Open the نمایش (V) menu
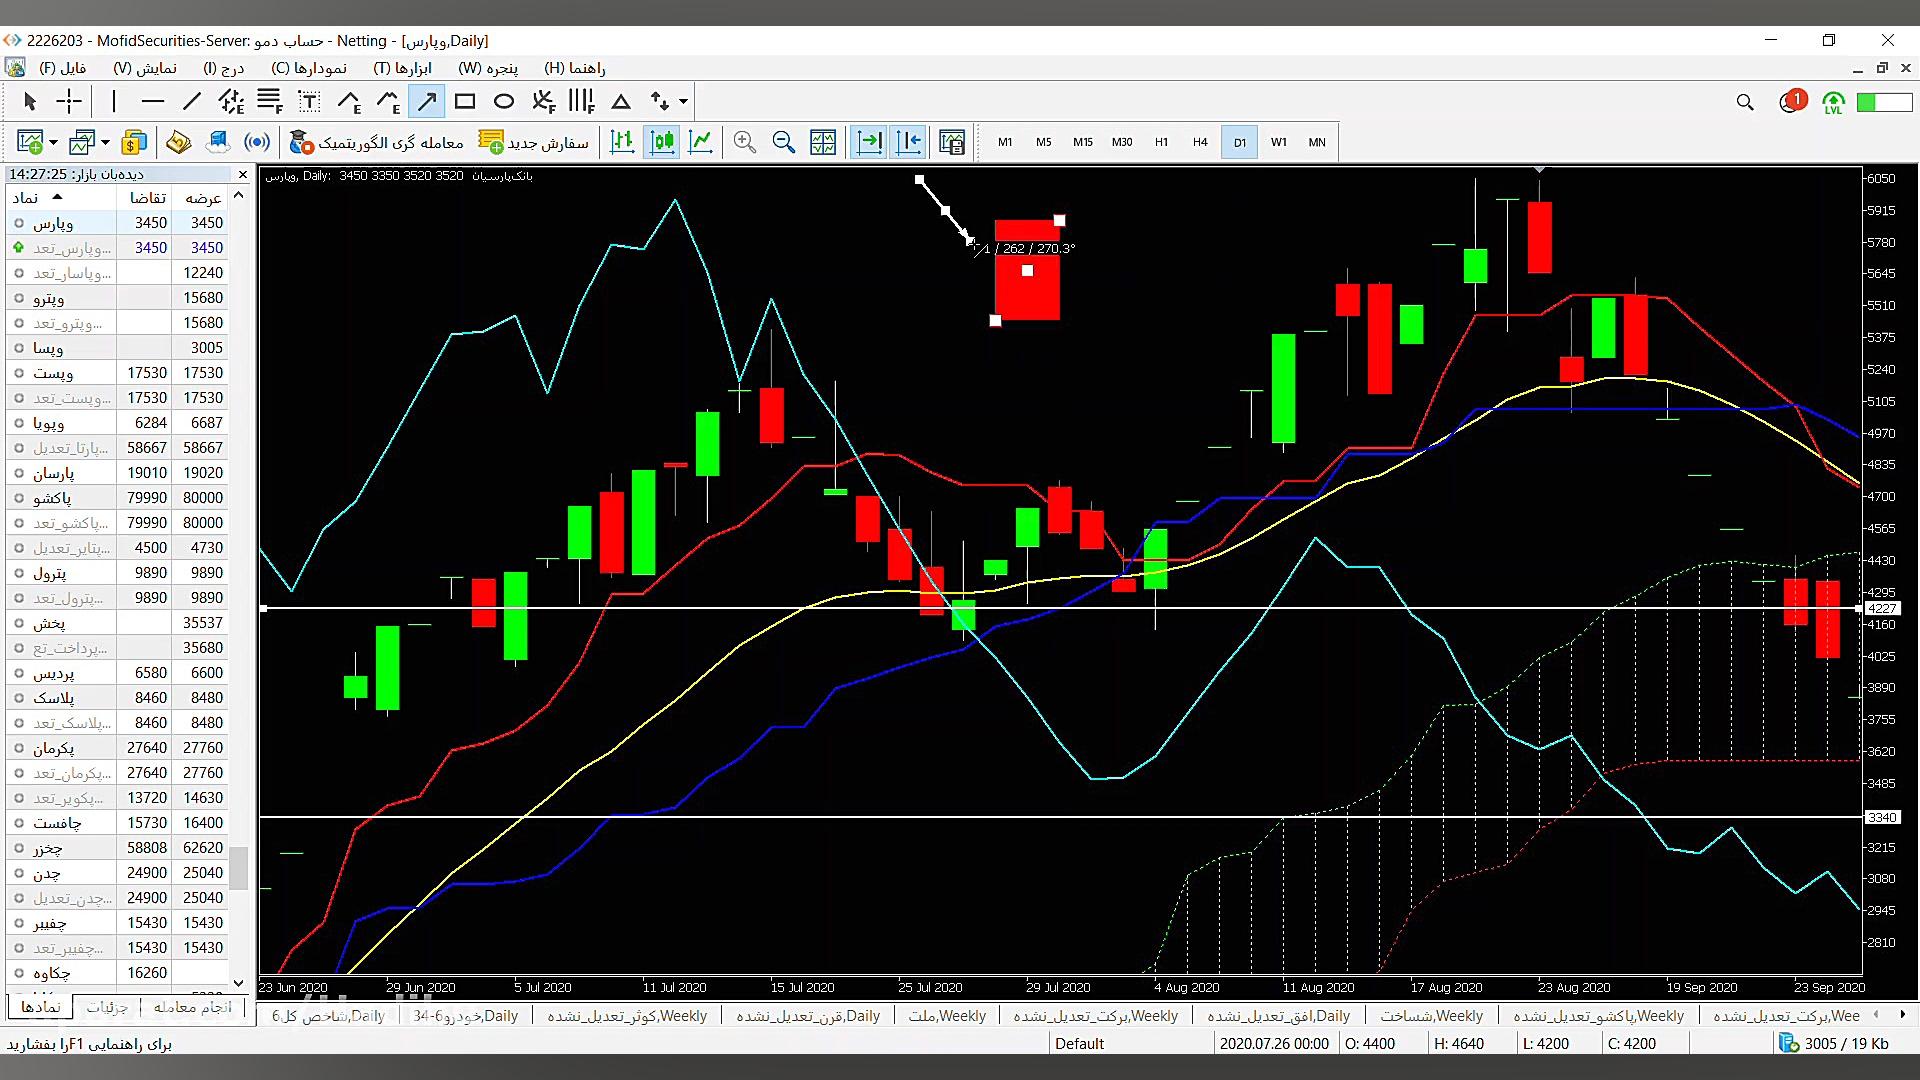 coord(145,68)
